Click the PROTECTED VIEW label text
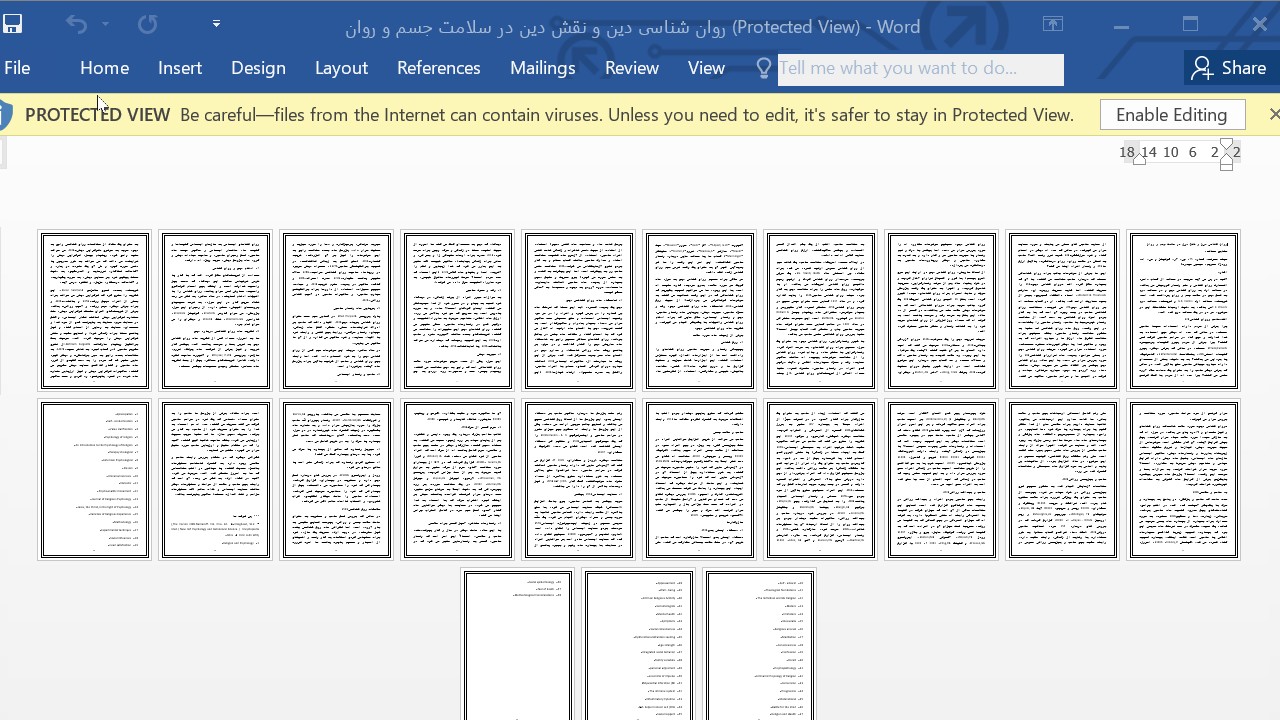Image resolution: width=1280 pixels, height=720 pixels. click(98, 115)
